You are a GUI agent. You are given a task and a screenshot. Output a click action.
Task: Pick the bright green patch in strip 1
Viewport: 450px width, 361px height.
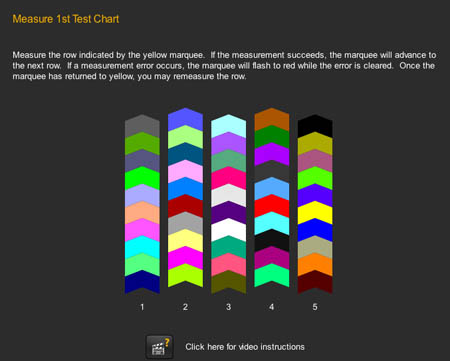tap(142, 178)
